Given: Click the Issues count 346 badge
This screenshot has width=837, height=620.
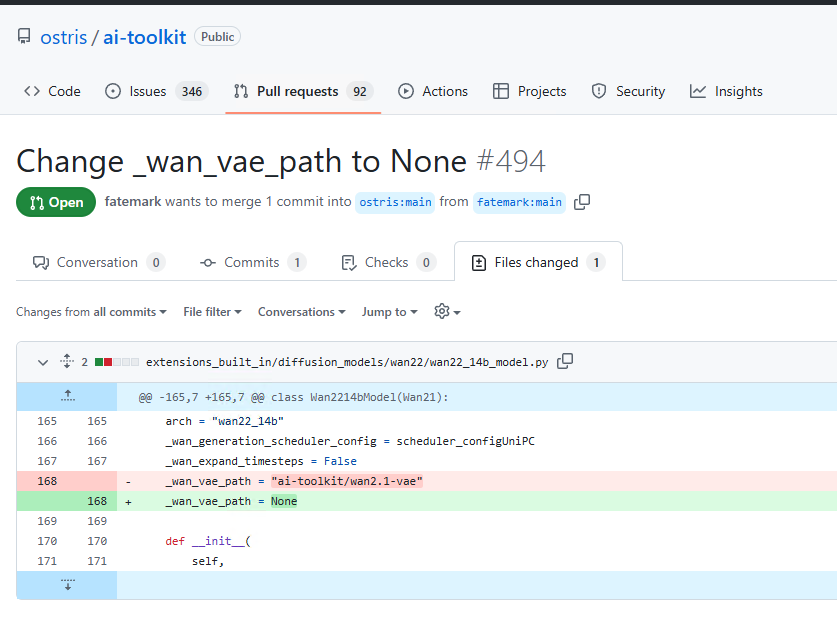Looking at the screenshot, I should click(191, 92).
